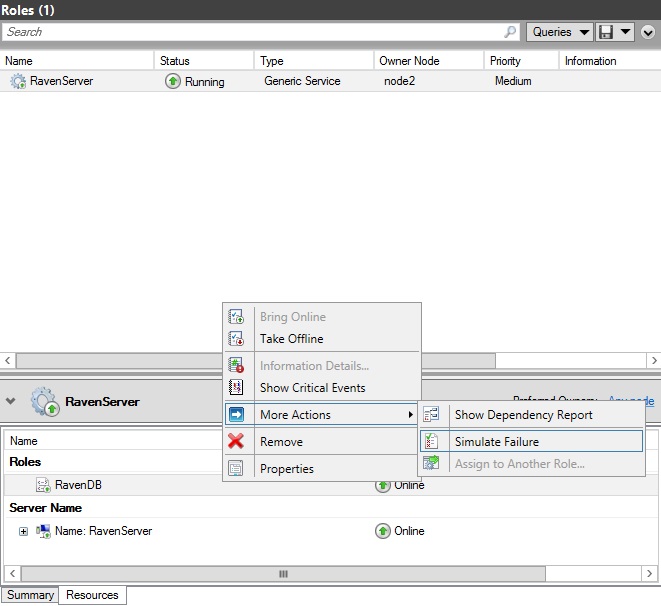661x606 pixels.
Task: Click the large RavenServer gear icon in details pane
Action: tap(44, 401)
